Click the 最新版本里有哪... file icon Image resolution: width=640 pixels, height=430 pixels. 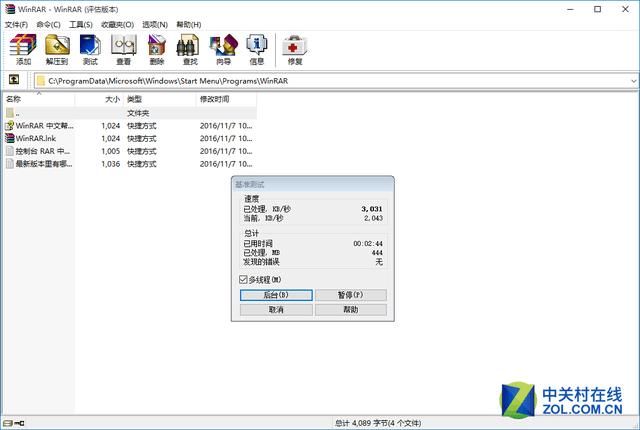[10, 164]
